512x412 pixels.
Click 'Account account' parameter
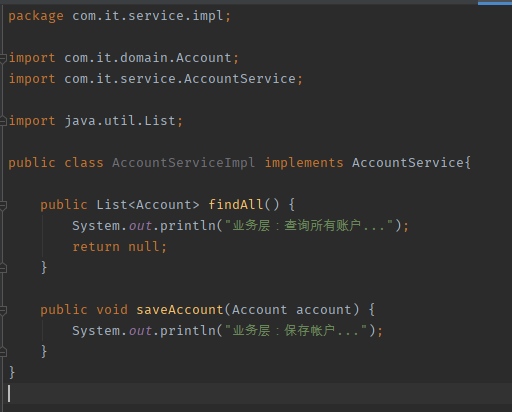click(292, 310)
